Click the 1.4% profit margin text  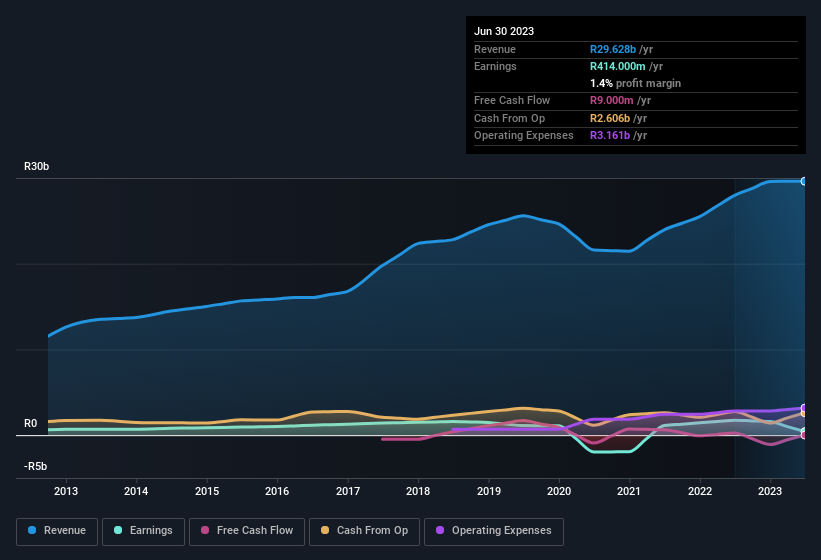[x=635, y=84]
